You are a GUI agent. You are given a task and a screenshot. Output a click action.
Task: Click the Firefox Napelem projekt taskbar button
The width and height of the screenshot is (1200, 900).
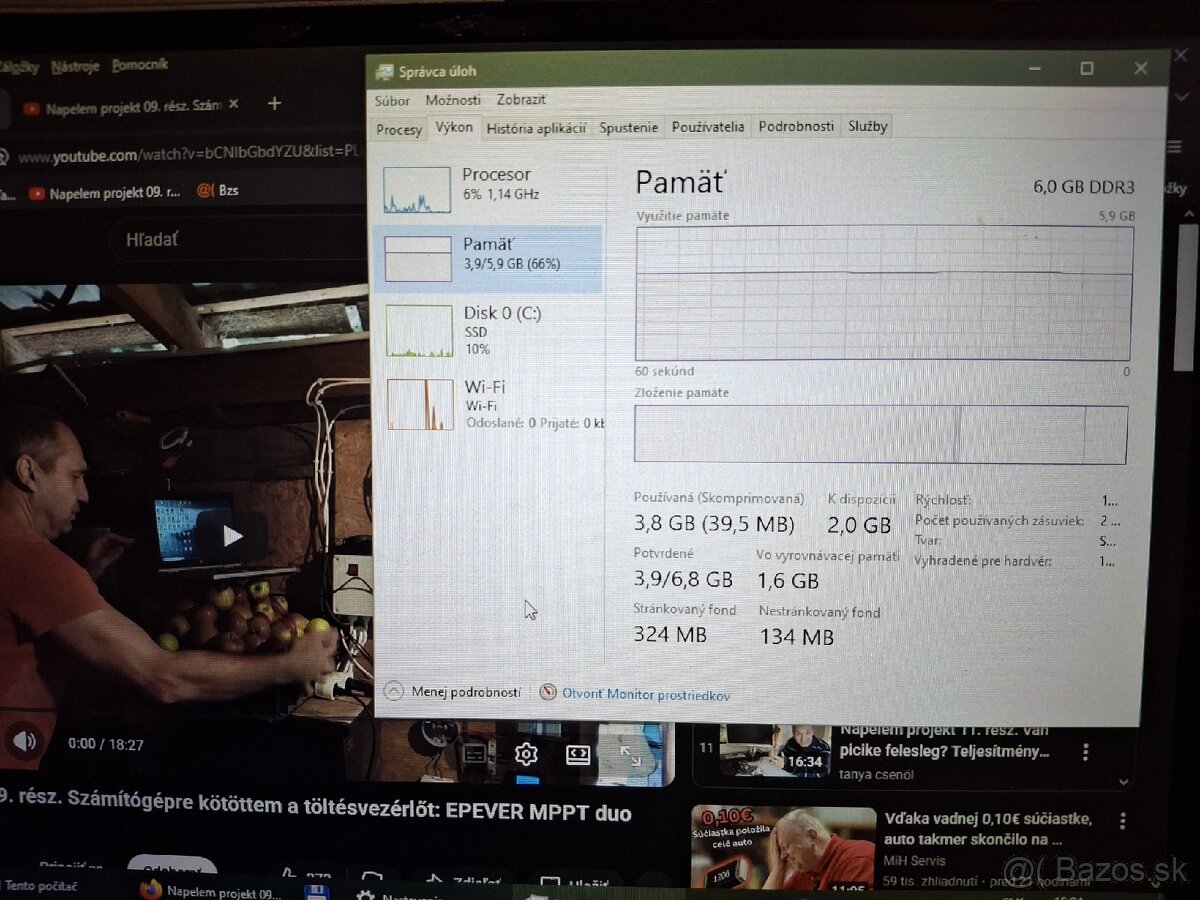(211, 890)
